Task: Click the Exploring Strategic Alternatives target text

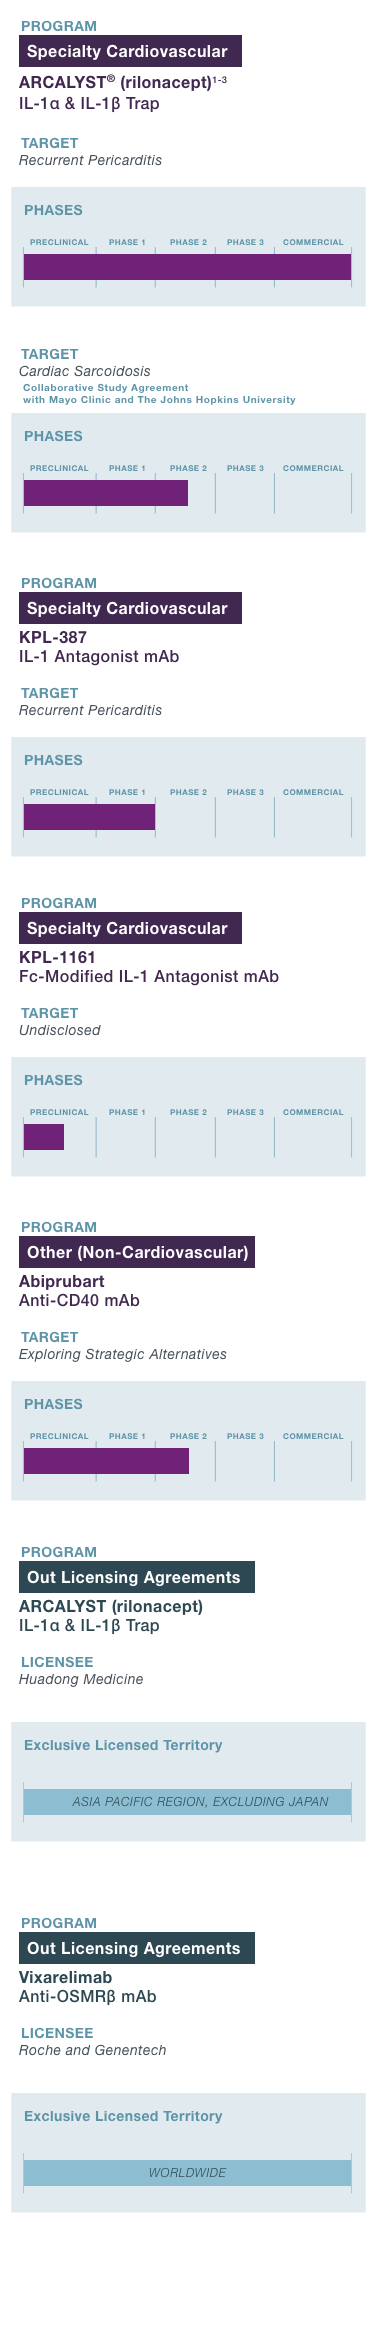Action: [123, 1354]
